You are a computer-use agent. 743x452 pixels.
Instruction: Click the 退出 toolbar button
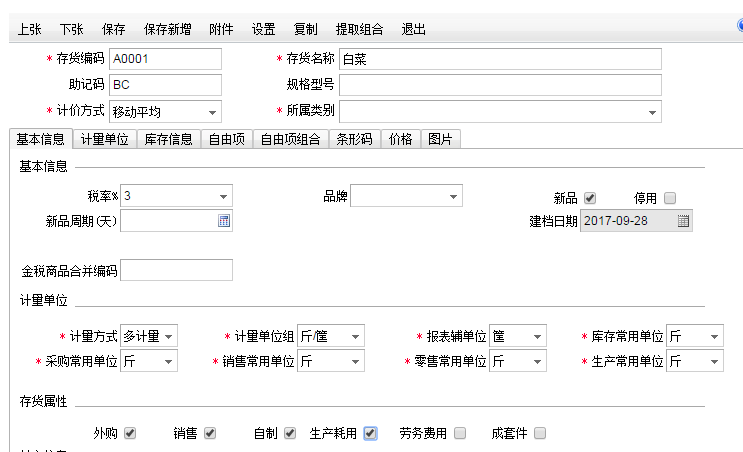[x=414, y=30]
